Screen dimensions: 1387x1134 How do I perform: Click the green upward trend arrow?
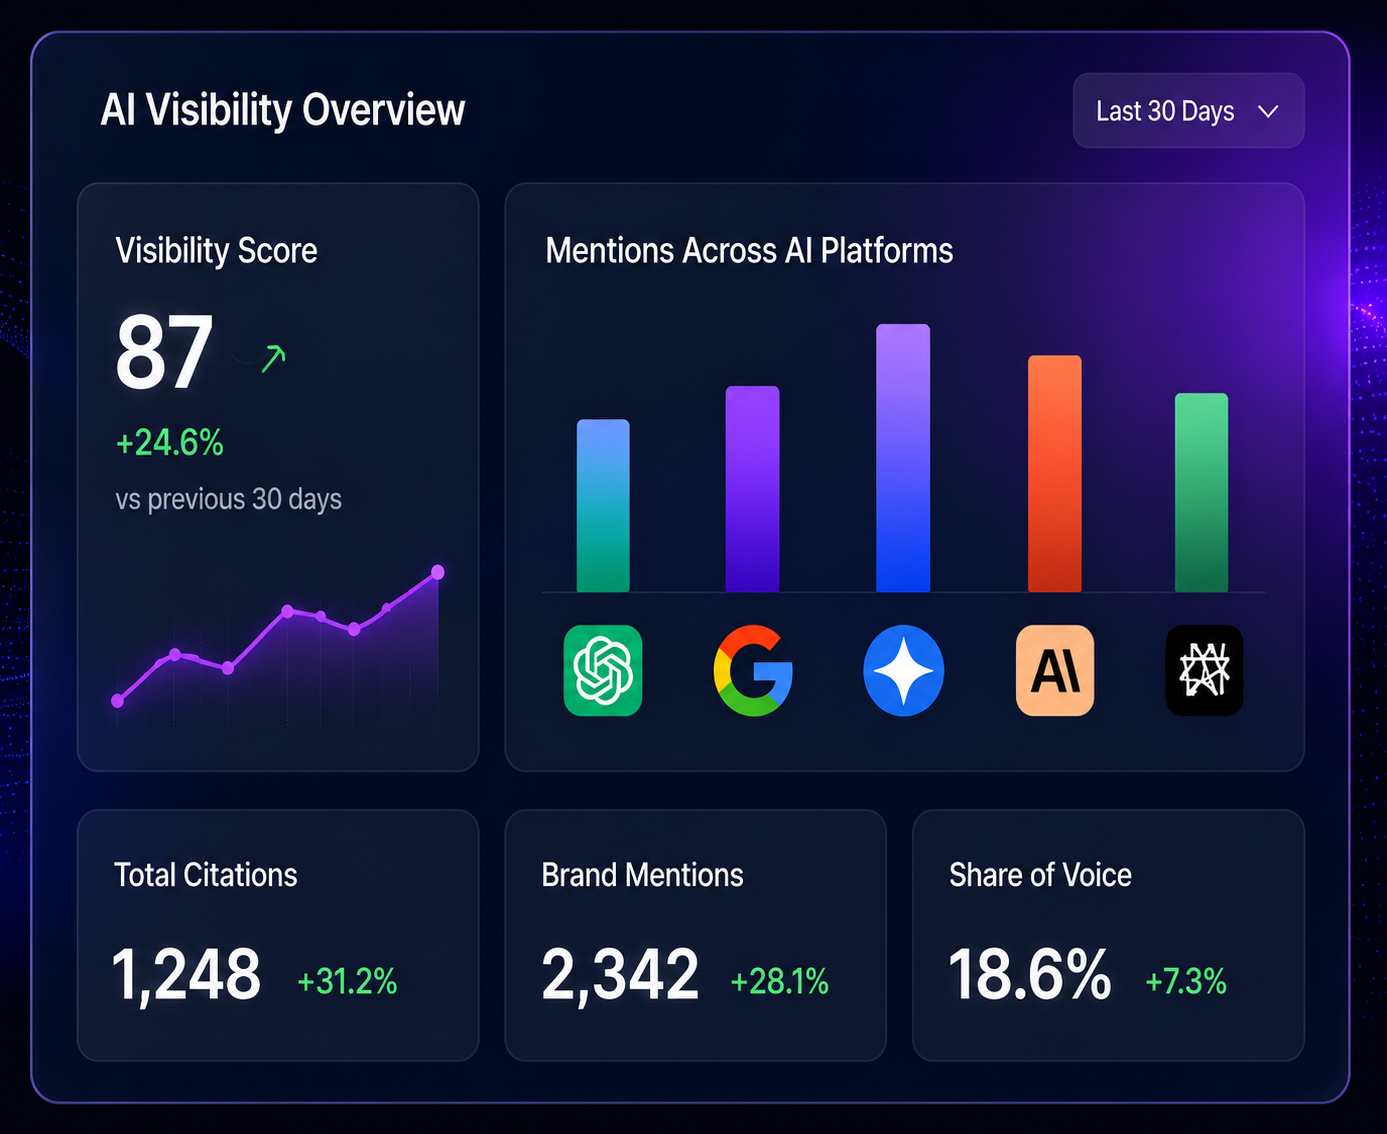(273, 358)
